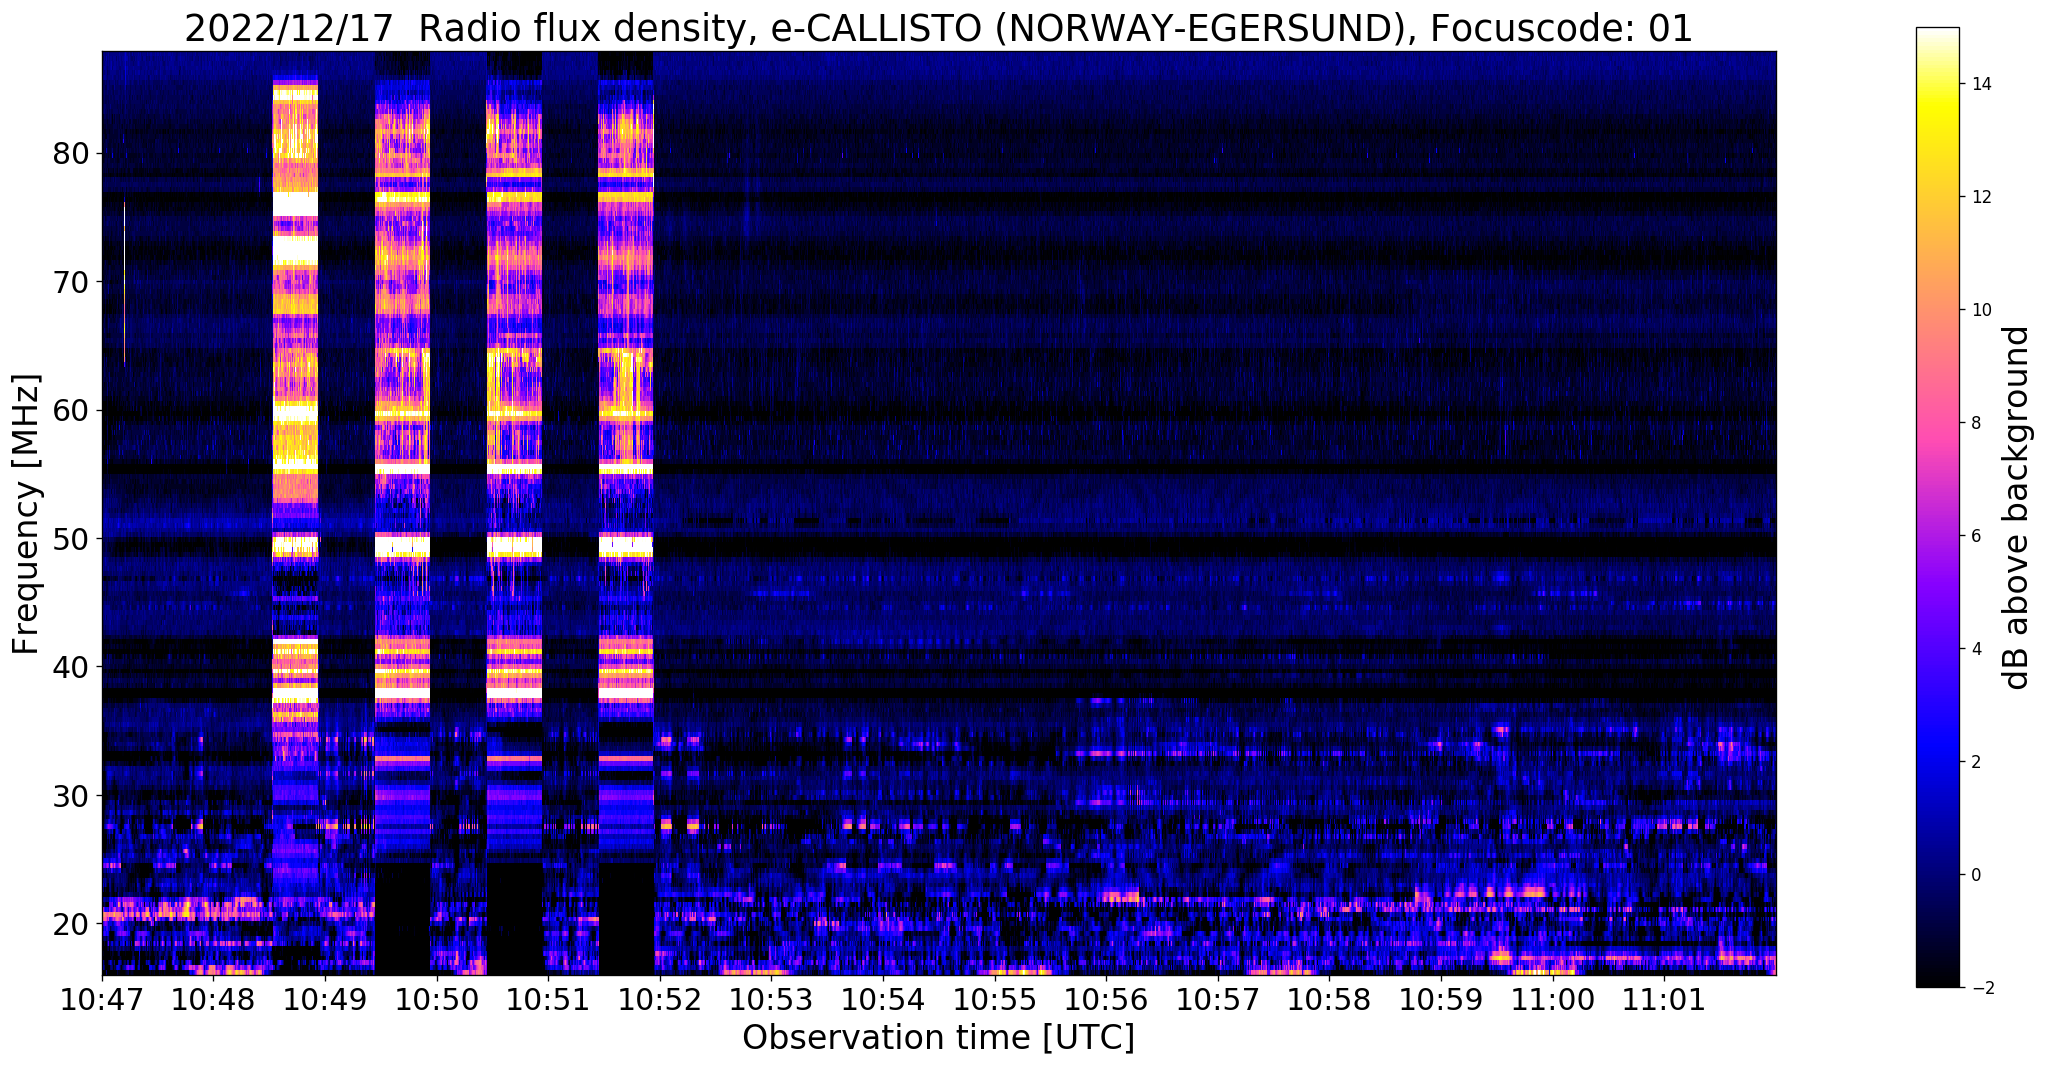2047x1067 pixels.
Task: Click the 70 MHz frequency tick label
Action: [71, 282]
